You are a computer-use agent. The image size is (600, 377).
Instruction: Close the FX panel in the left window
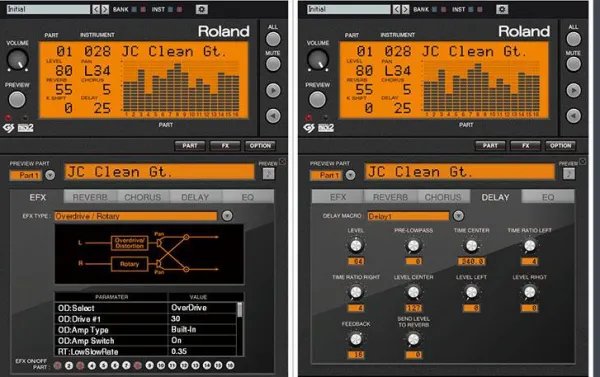coord(282,162)
